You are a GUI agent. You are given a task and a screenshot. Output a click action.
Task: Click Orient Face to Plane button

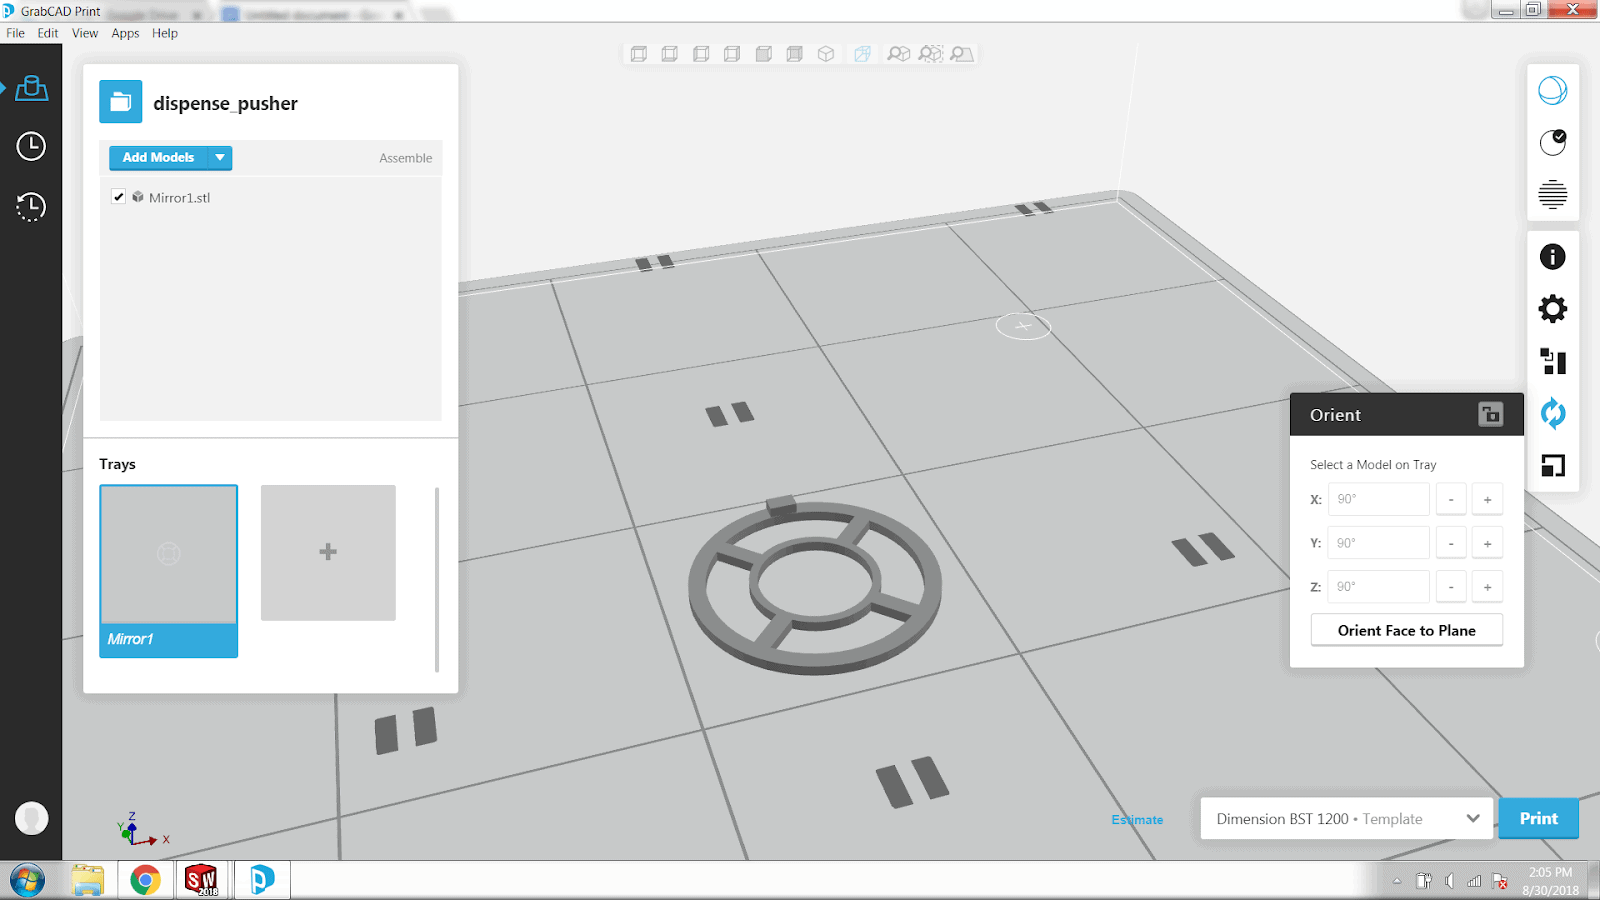[x=1406, y=630]
